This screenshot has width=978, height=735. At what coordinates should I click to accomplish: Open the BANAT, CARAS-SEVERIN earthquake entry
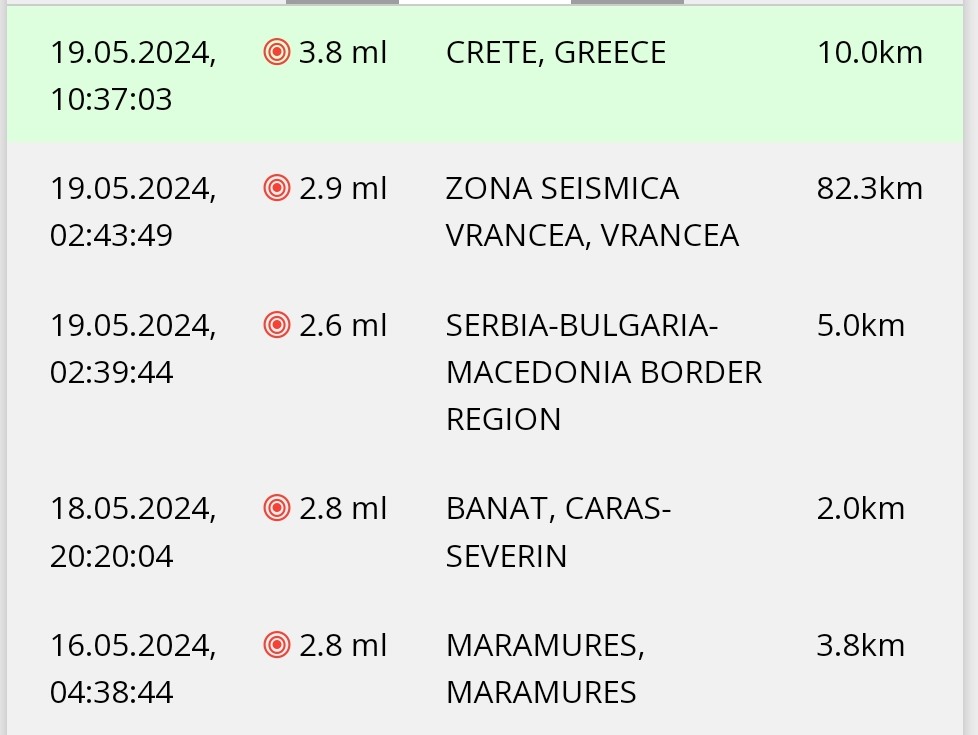coord(557,532)
